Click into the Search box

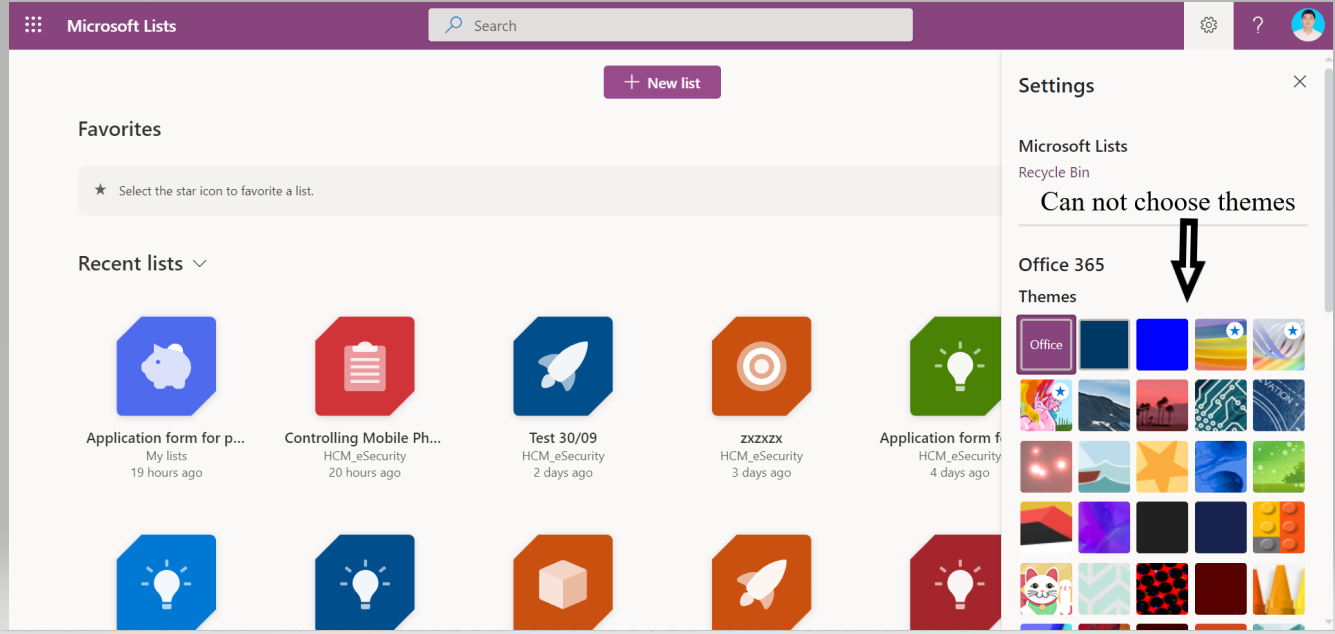[x=670, y=25]
